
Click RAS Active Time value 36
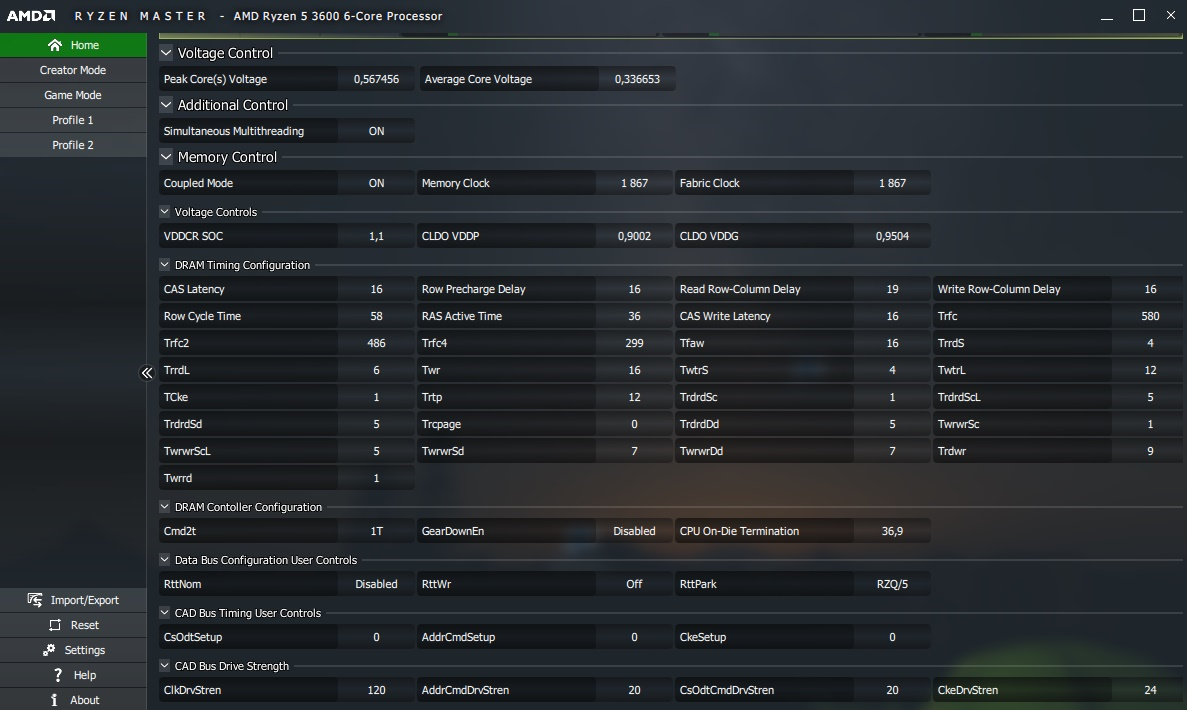[634, 316]
